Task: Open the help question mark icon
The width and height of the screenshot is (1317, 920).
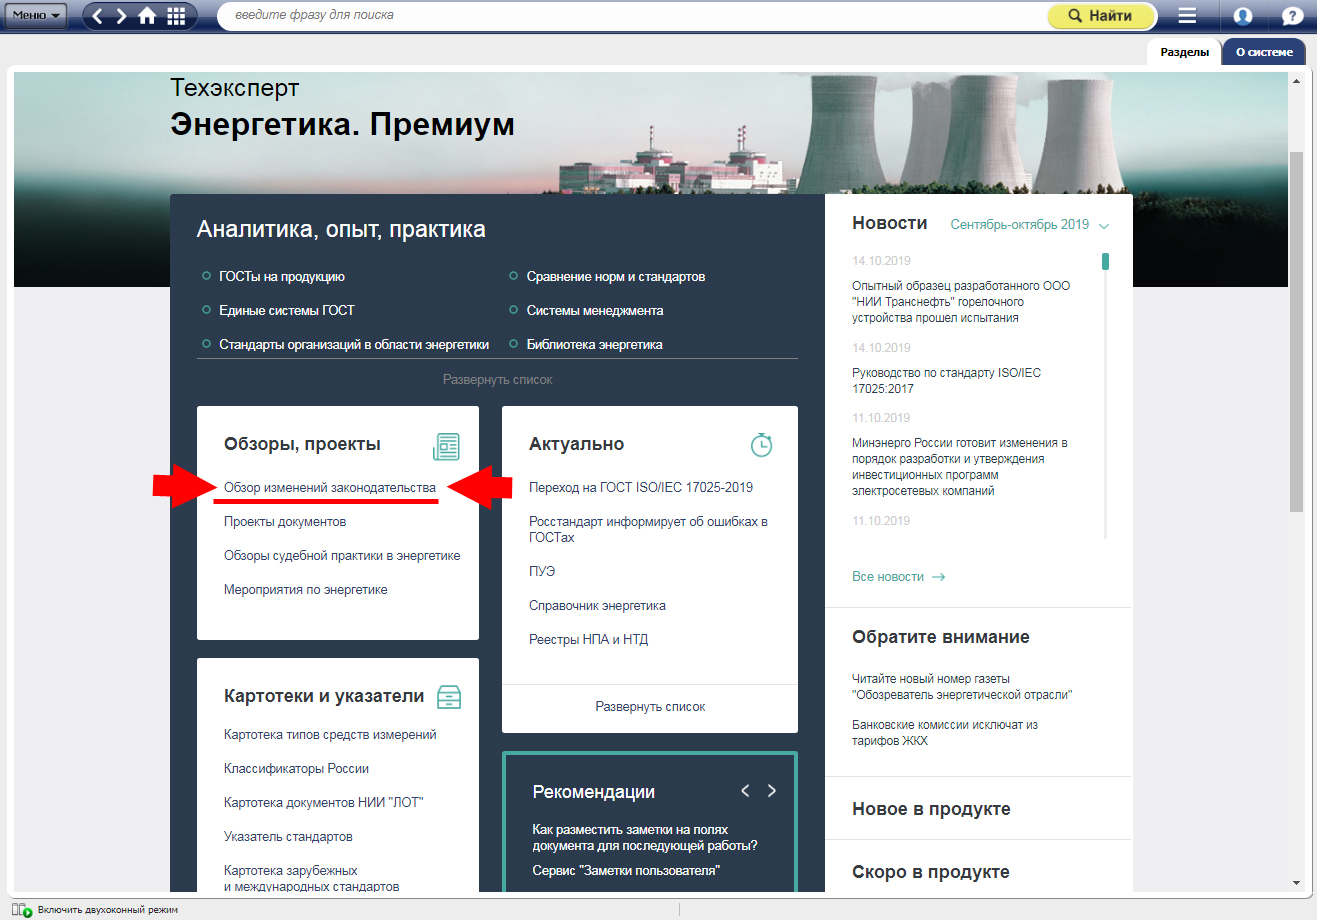Action: tap(1292, 16)
